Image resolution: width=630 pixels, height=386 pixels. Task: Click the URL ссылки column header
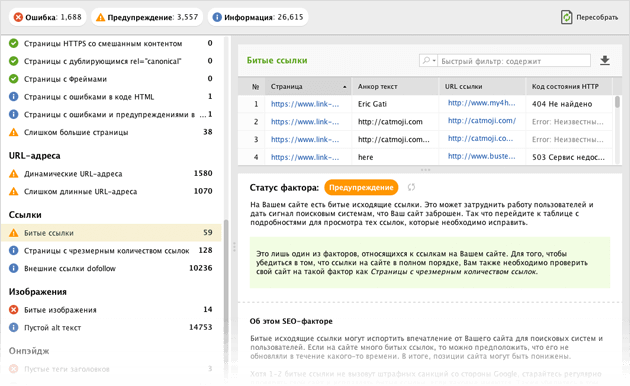(482, 87)
